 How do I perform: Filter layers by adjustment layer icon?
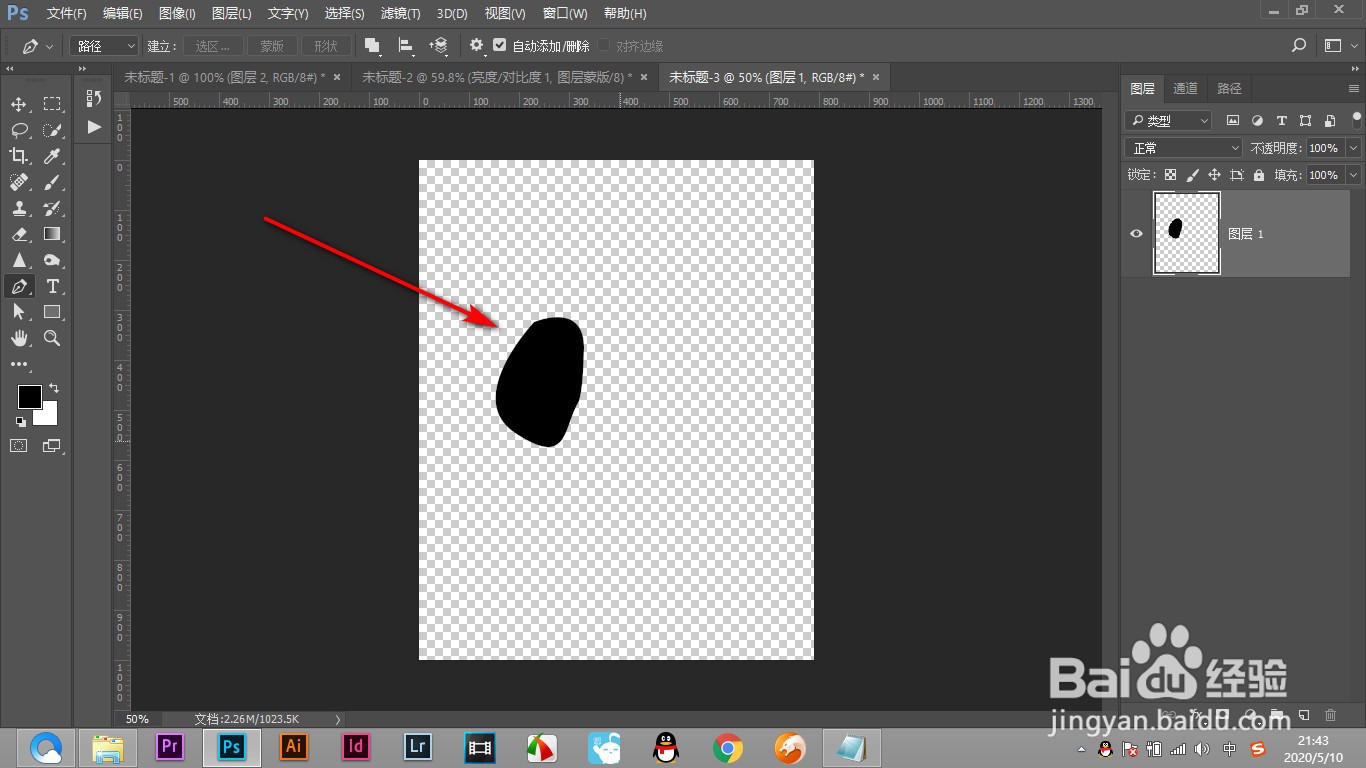(1257, 120)
